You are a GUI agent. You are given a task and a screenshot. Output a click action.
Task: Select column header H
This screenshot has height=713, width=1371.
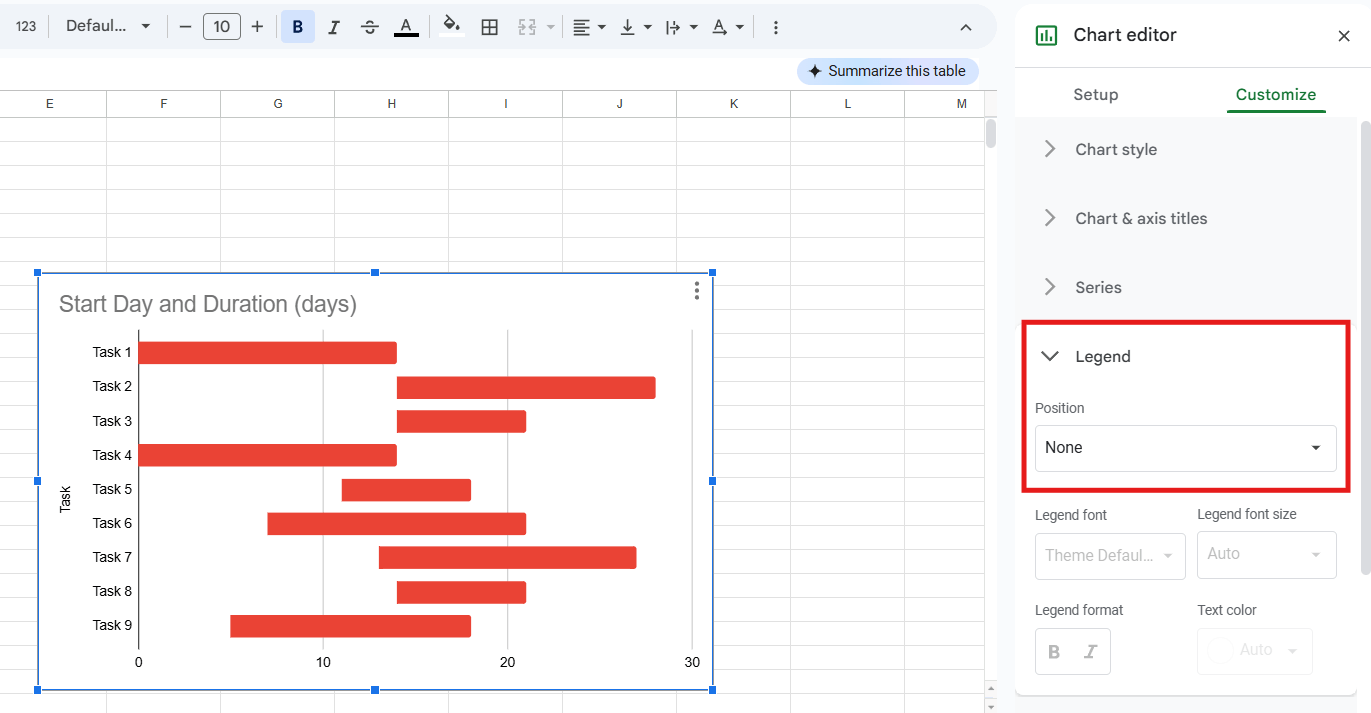392,104
